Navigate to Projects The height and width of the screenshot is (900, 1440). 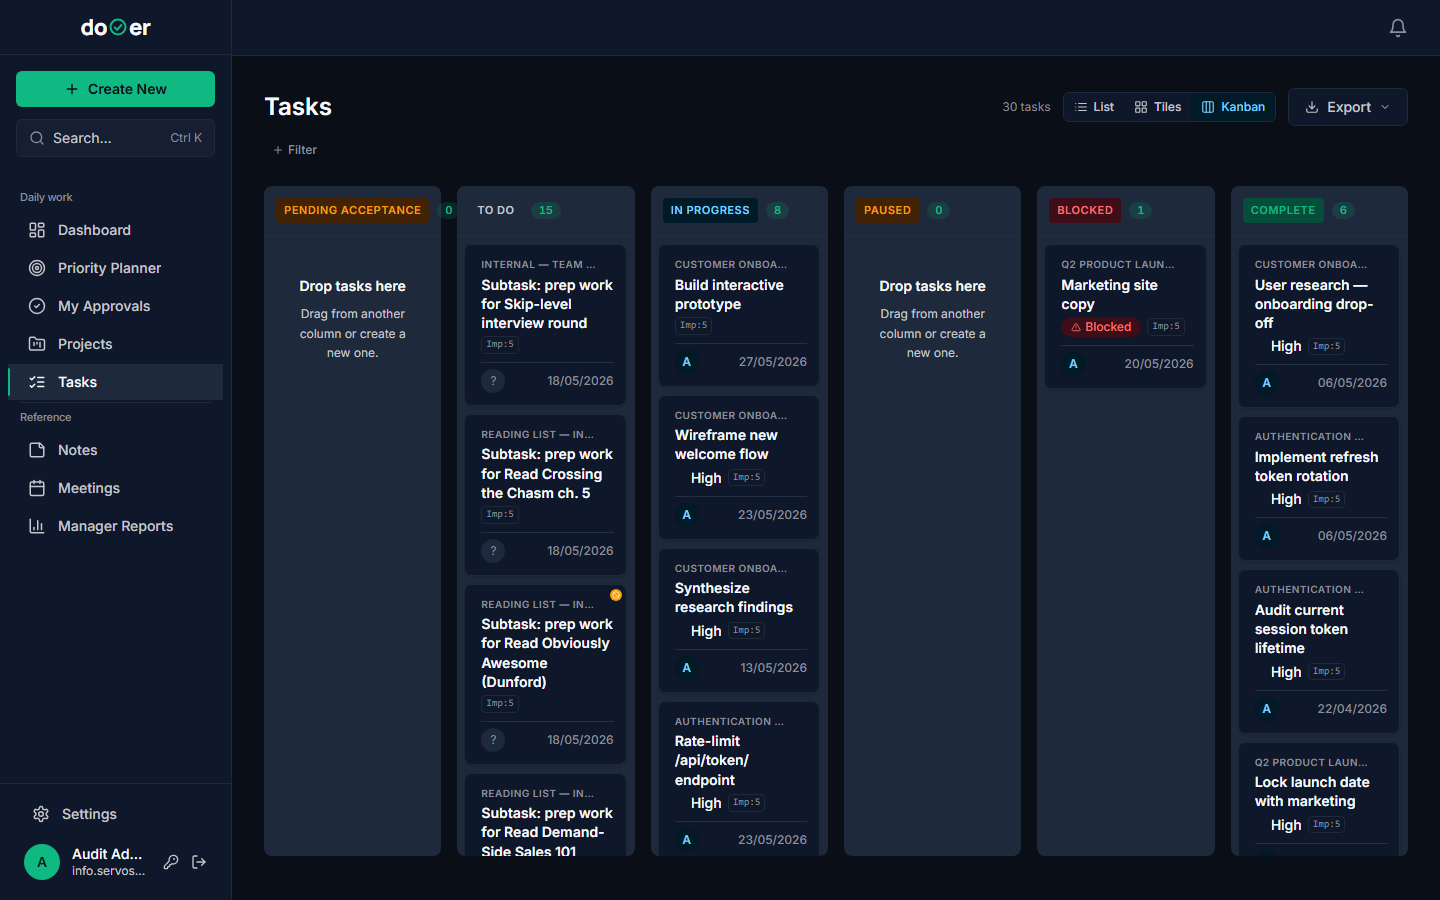pos(116,344)
